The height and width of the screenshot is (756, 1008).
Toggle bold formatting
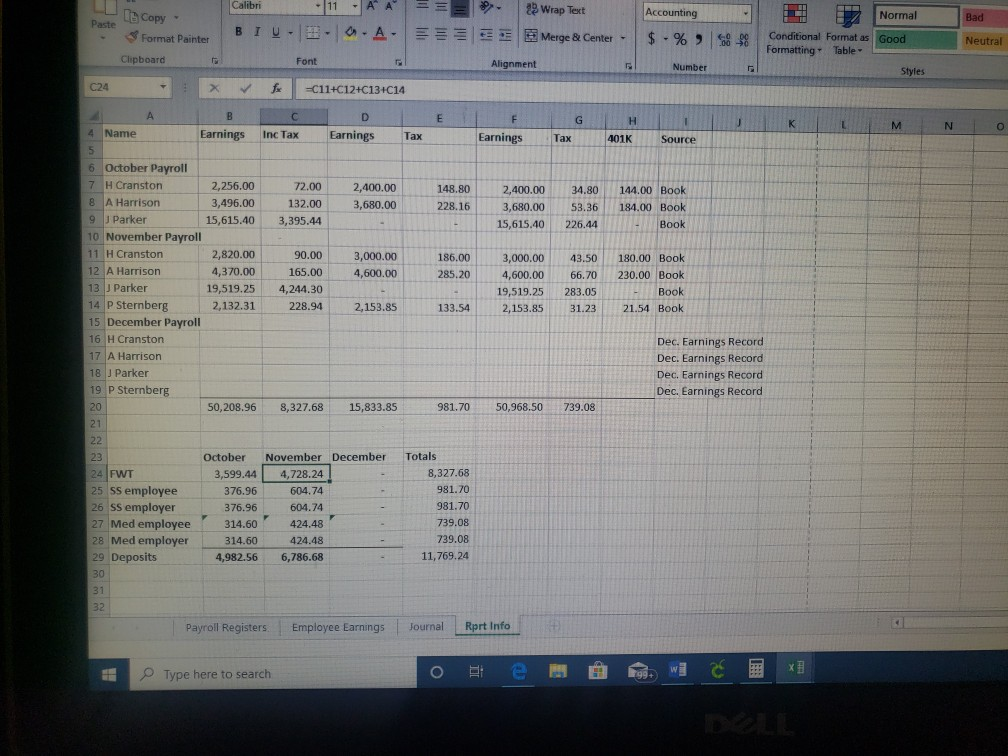[x=238, y=33]
